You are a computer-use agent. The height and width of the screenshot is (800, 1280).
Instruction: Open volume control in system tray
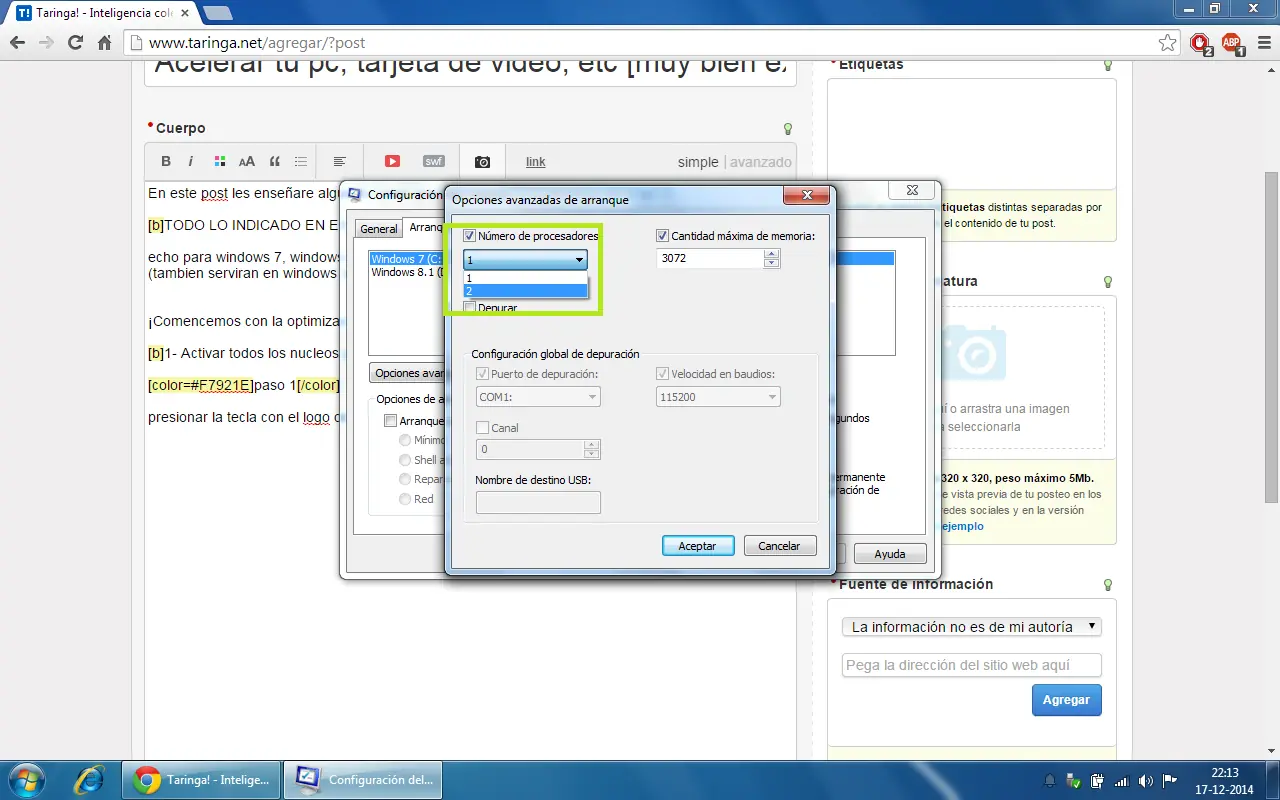(1146, 781)
